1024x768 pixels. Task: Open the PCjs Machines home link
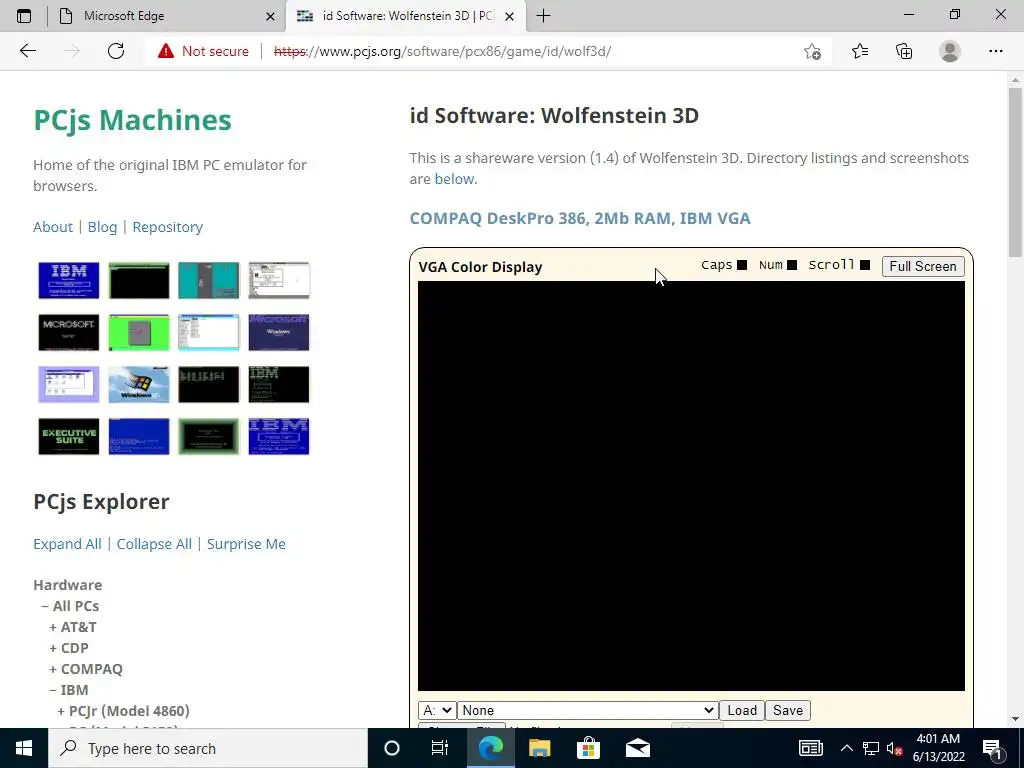133,120
